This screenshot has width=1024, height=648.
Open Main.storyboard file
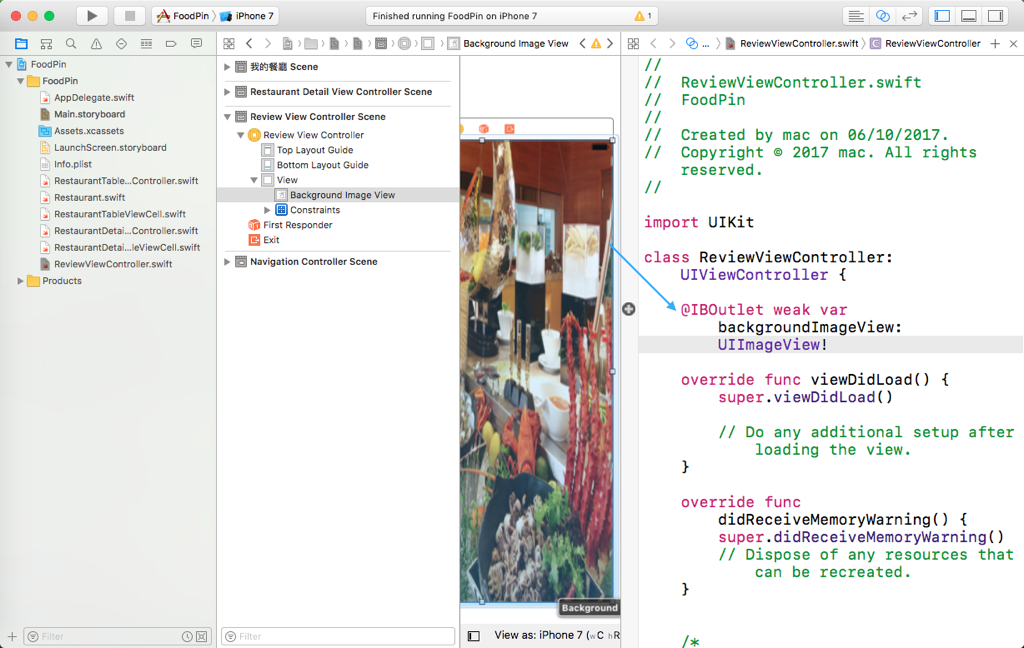89,114
